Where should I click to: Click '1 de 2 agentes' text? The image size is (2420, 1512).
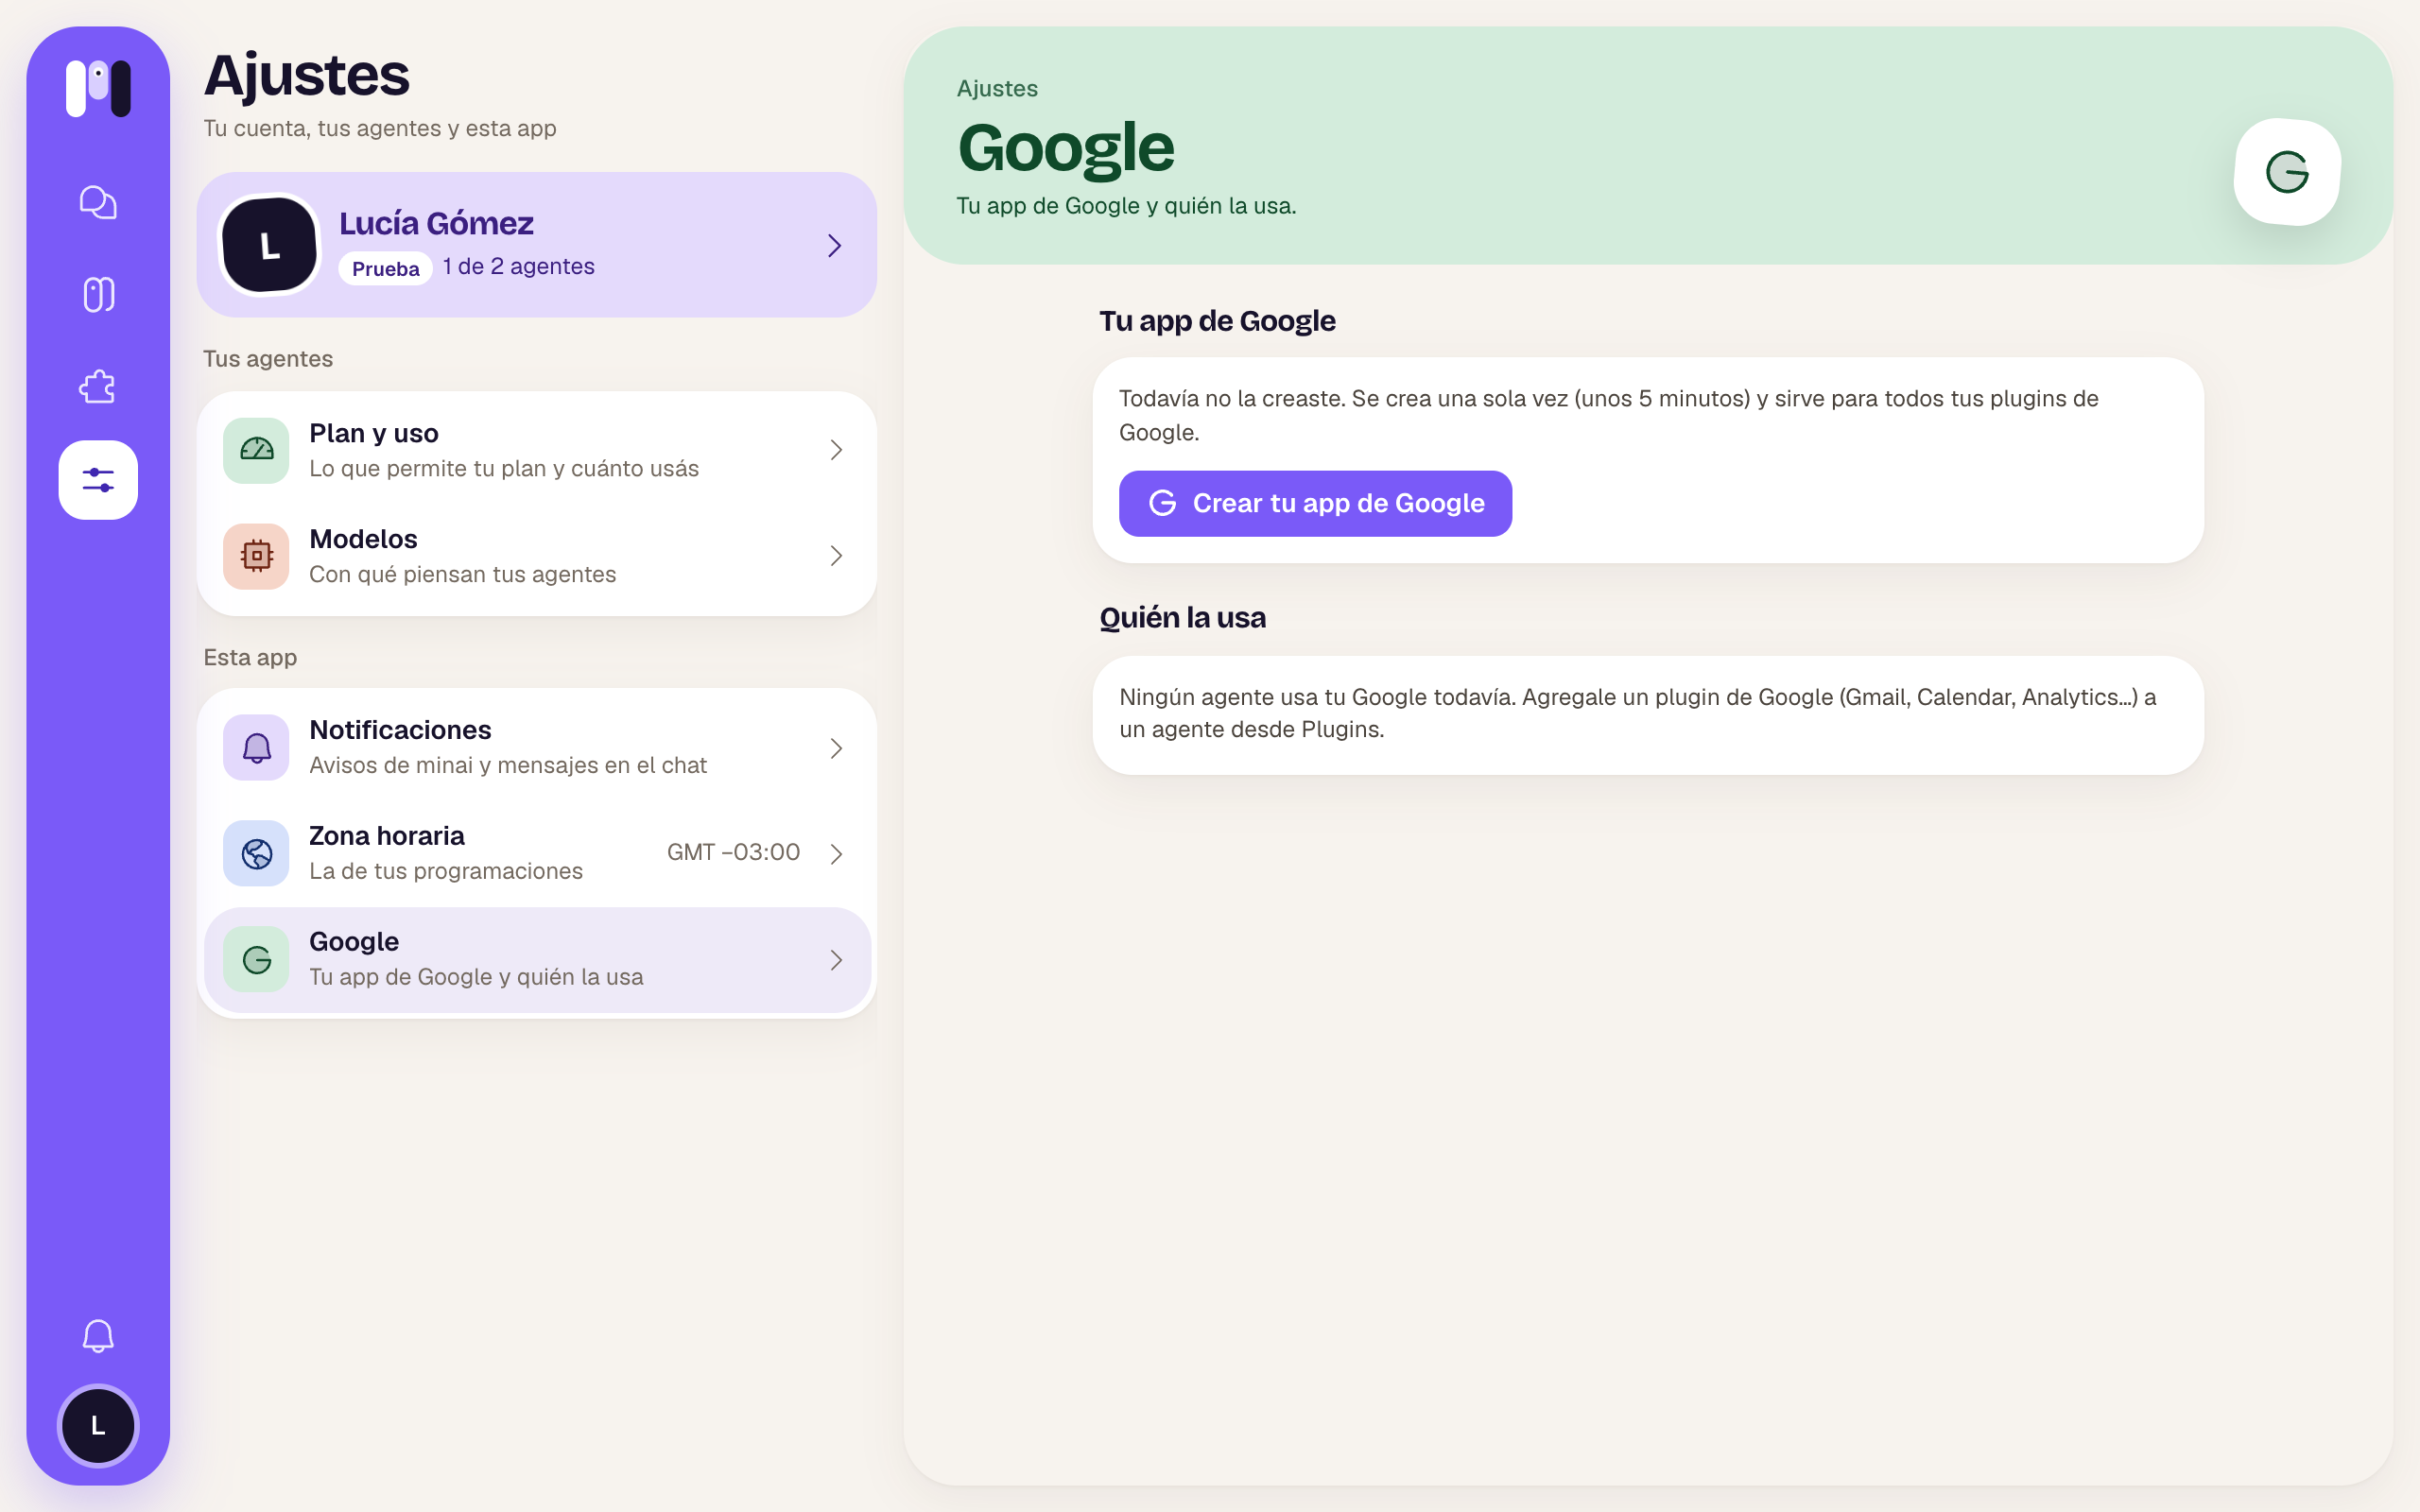[x=518, y=266]
